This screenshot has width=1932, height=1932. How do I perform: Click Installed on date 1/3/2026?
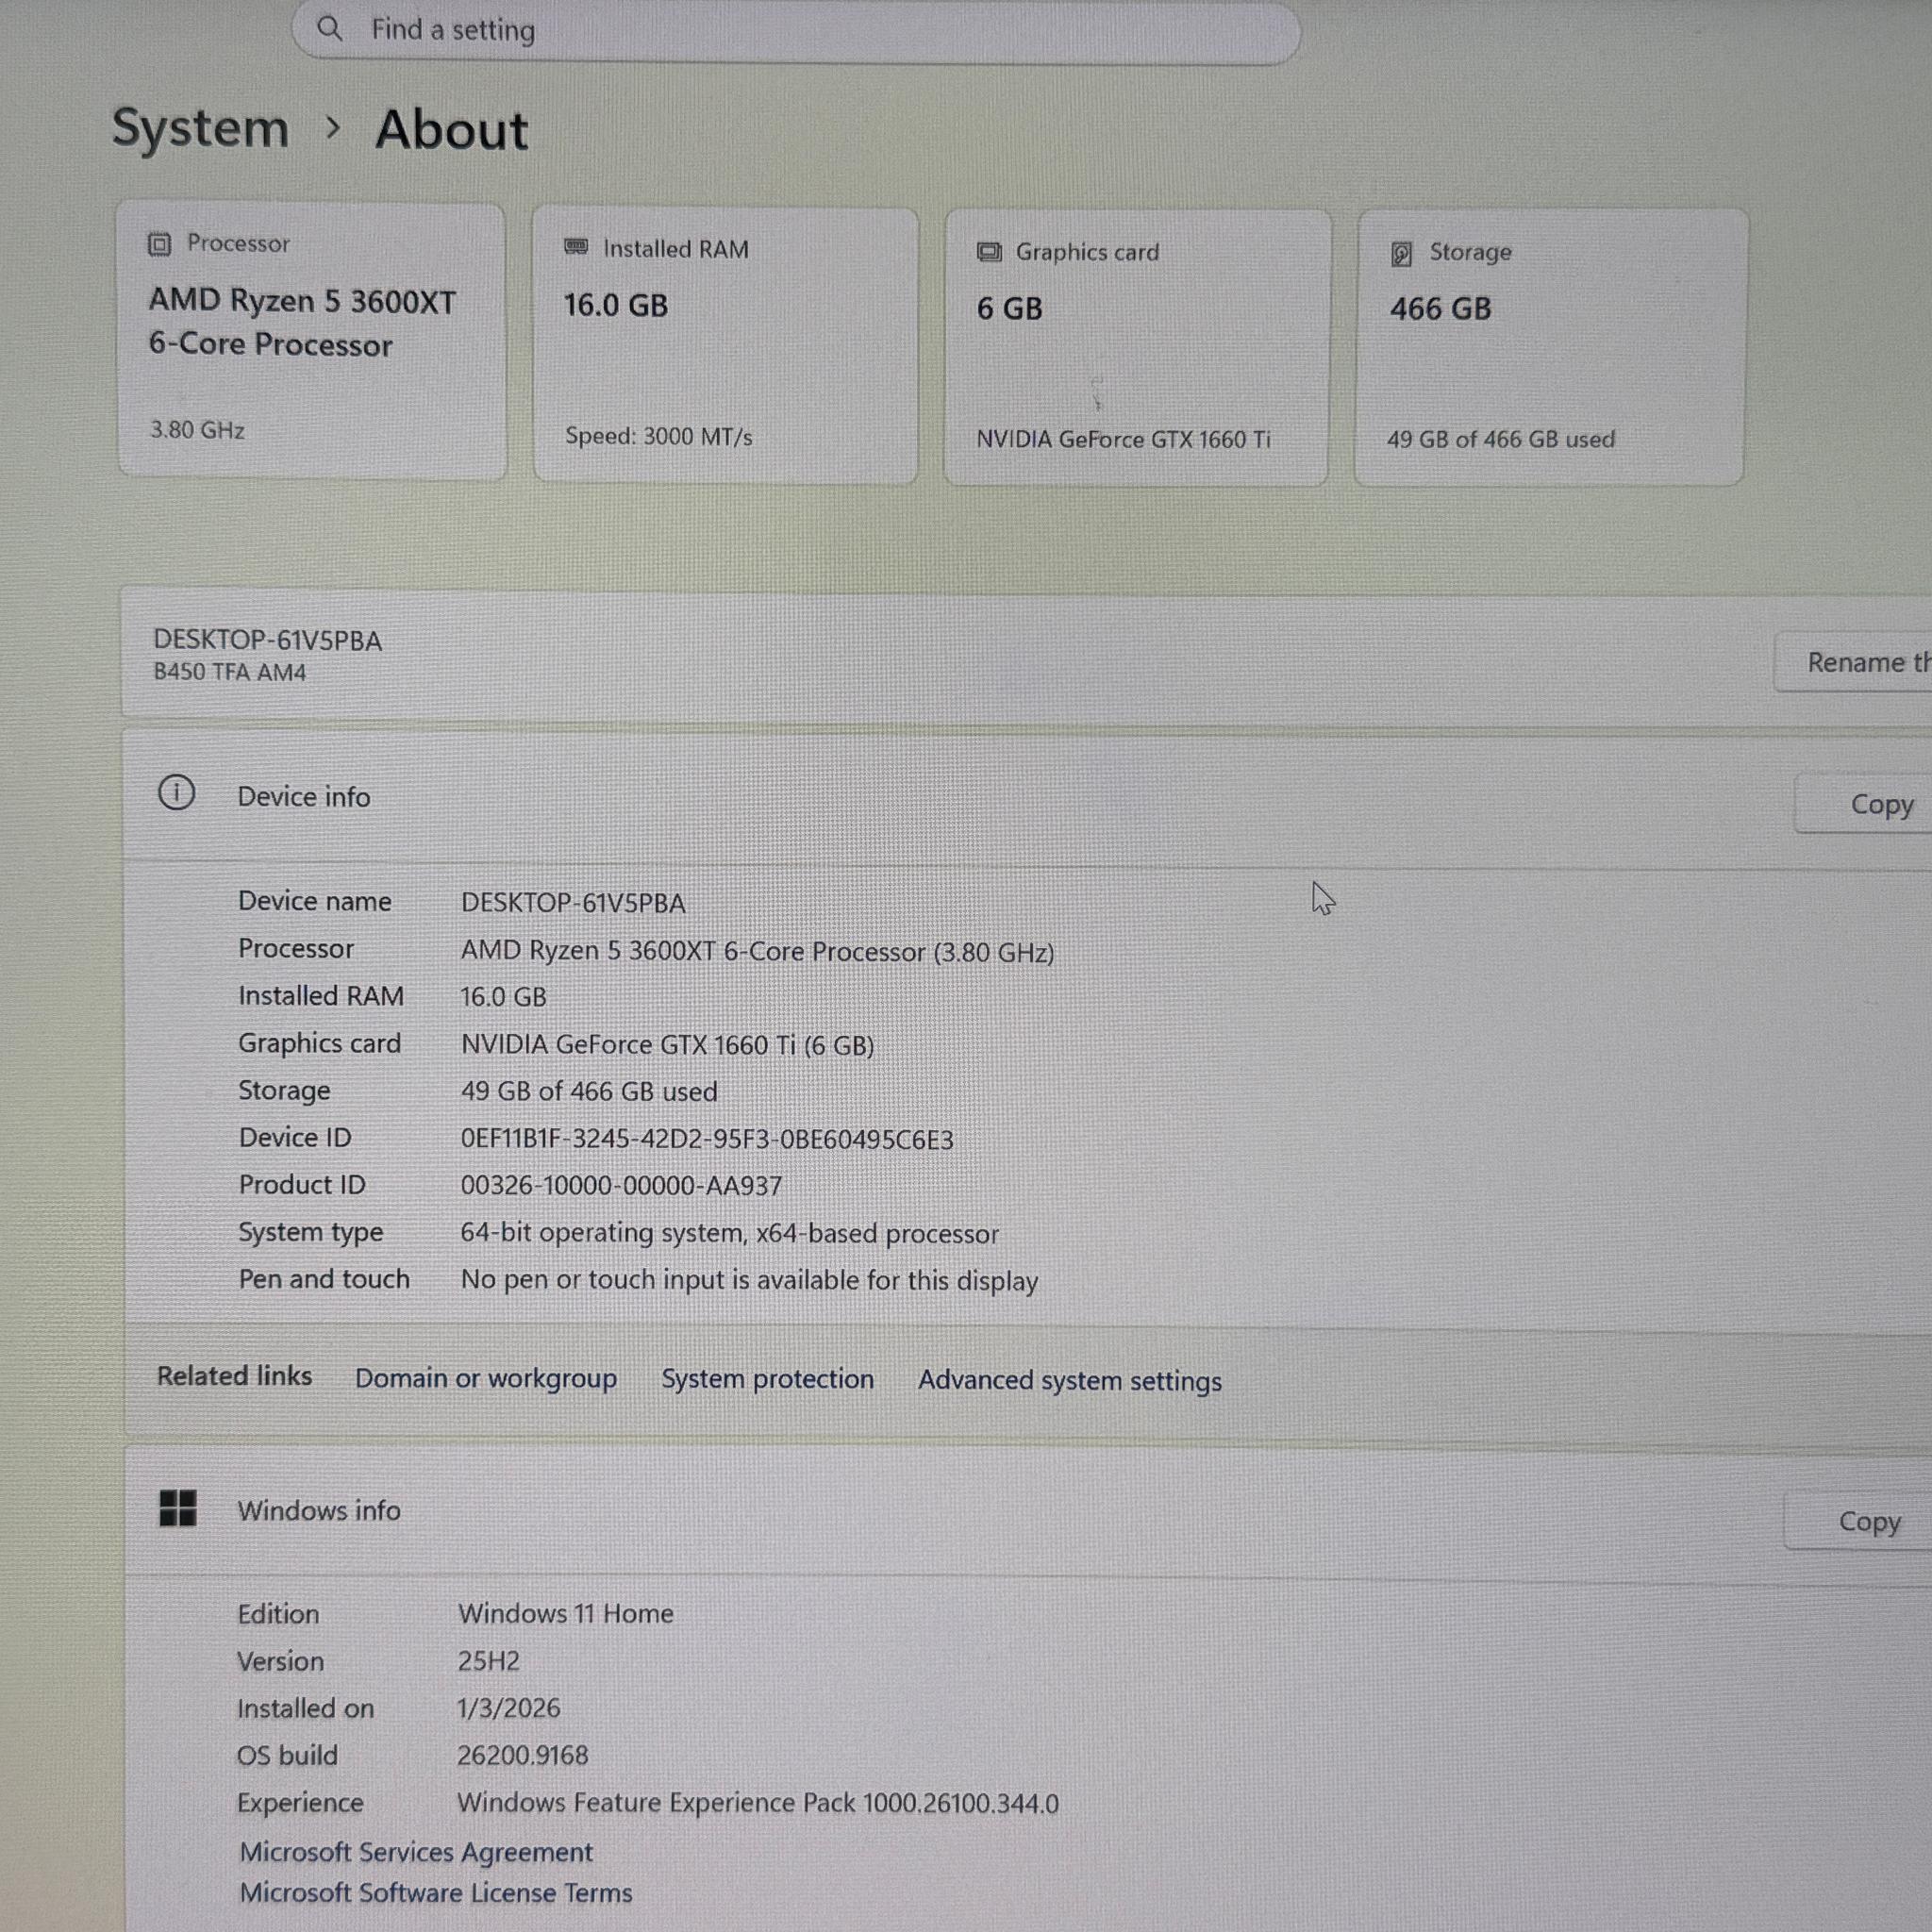tap(509, 1708)
